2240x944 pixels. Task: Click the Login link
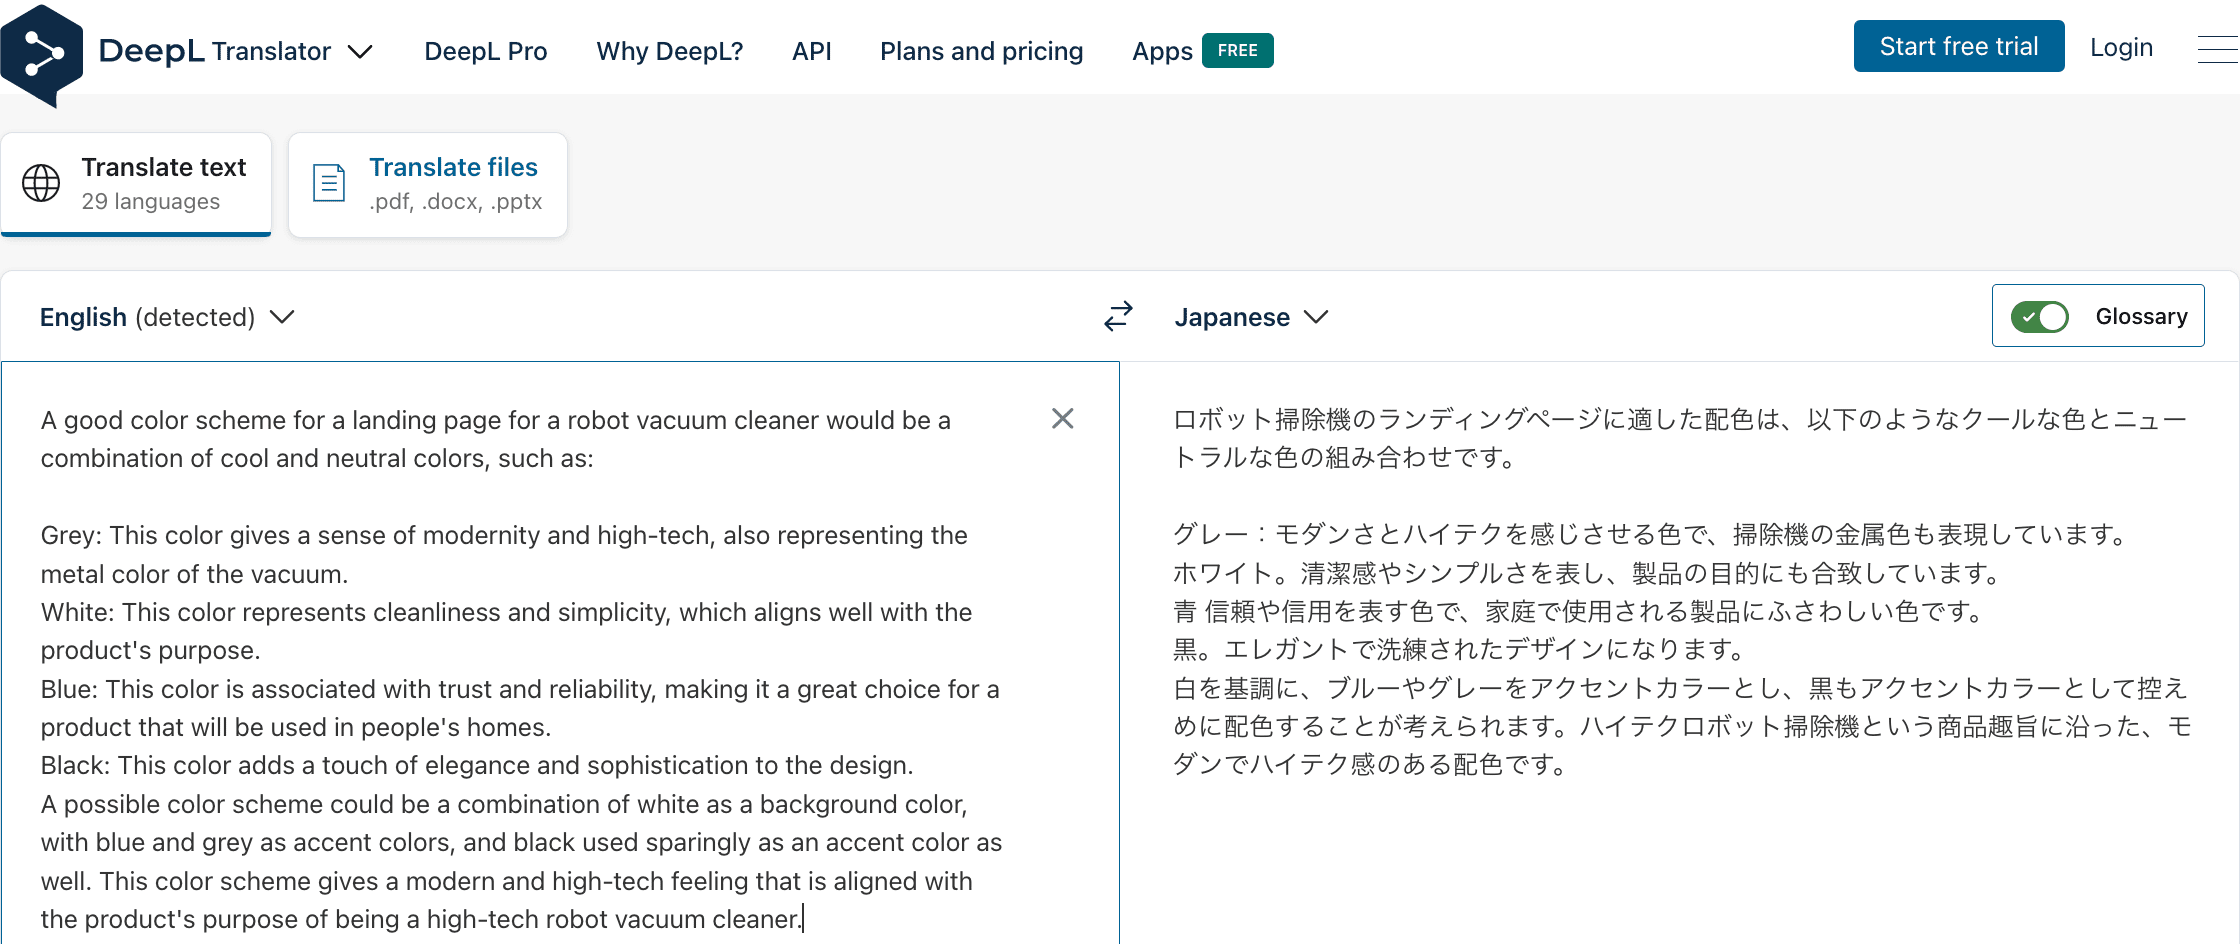tap(2121, 47)
